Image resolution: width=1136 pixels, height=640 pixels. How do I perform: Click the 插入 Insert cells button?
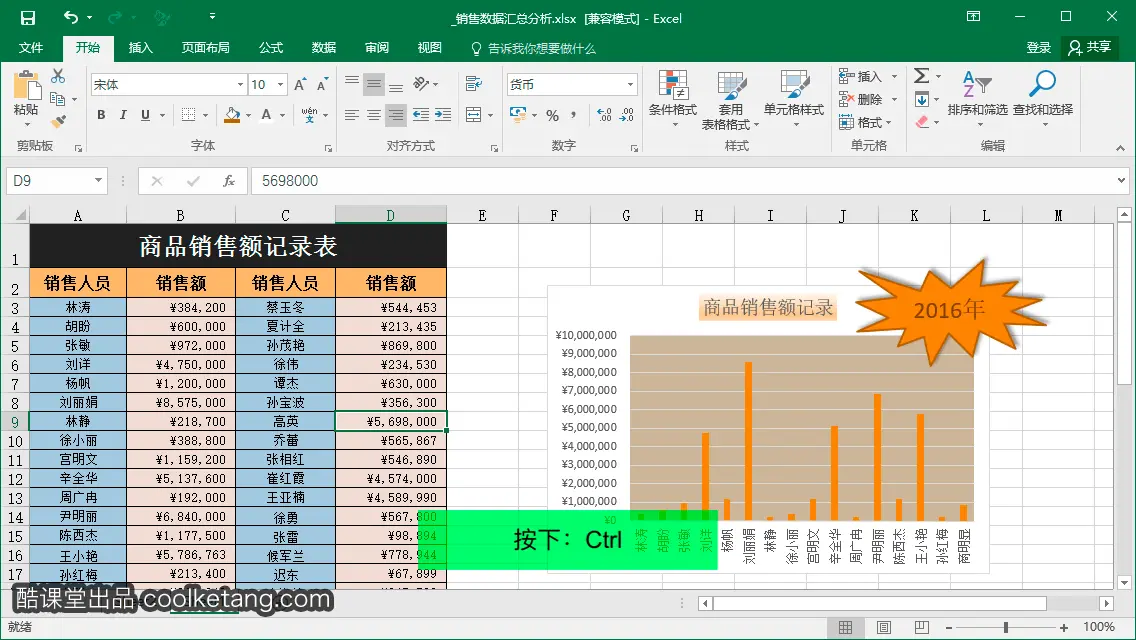[861, 76]
